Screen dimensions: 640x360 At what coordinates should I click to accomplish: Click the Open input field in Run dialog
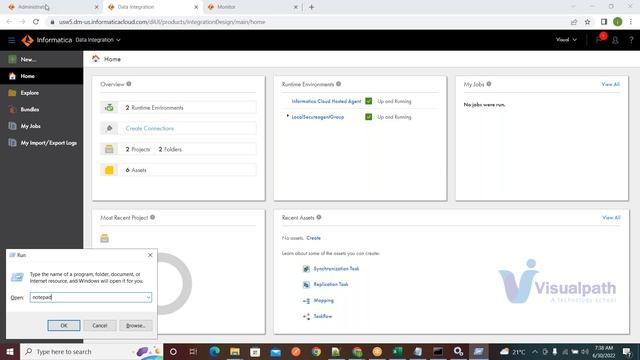91,297
